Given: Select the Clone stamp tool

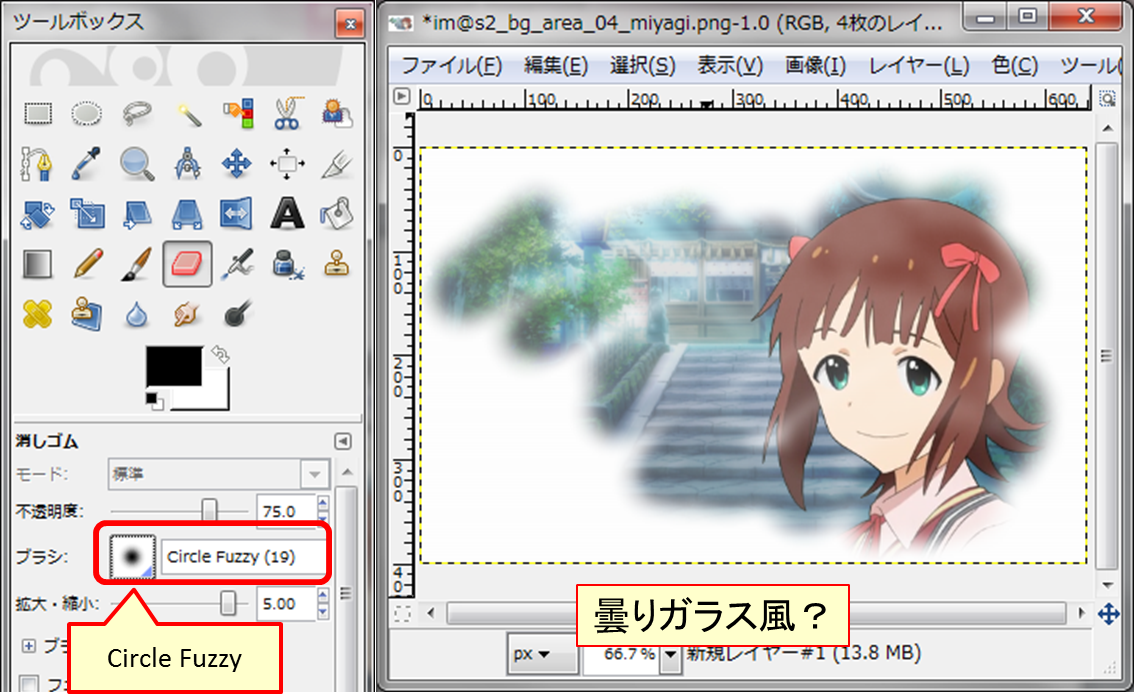Looking at the screenshot, I should [337, 265].
